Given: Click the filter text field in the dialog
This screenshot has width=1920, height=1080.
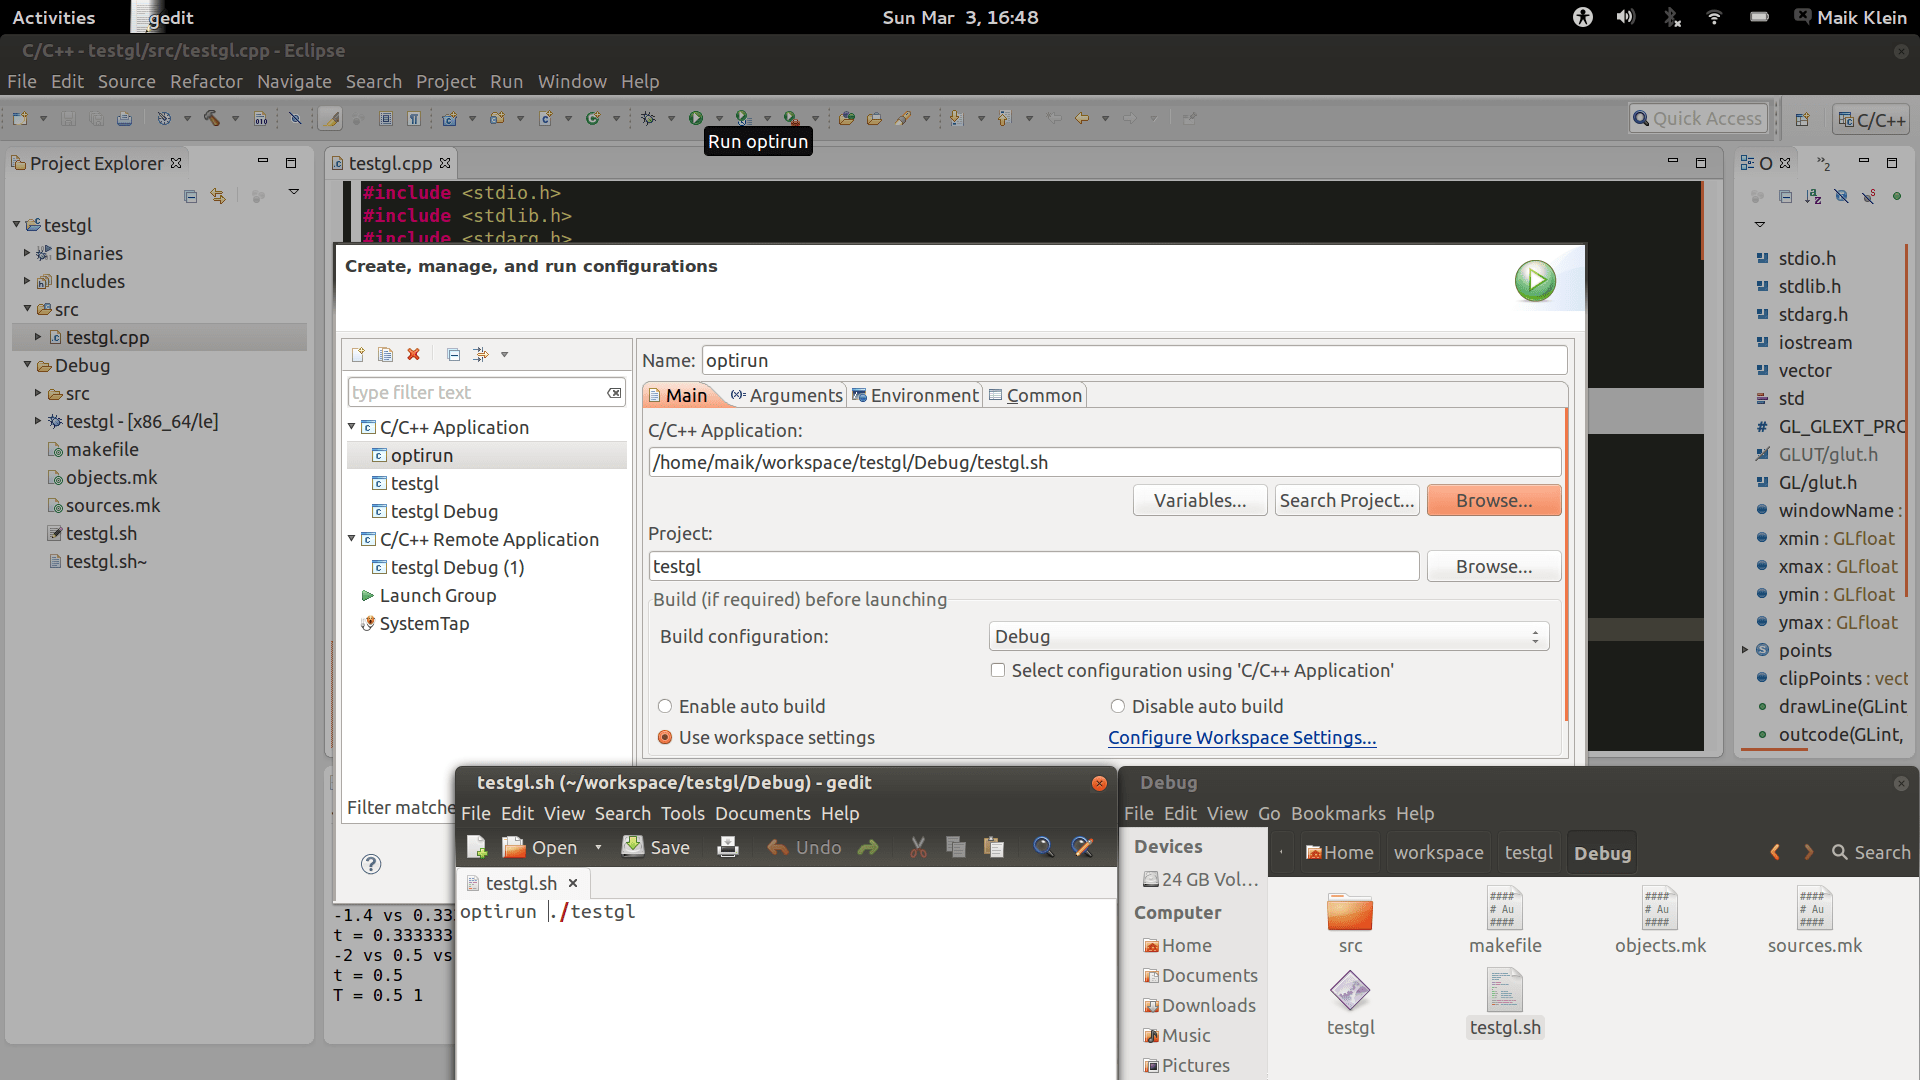Looking at the screenshot, I should [x=480, y=392].
